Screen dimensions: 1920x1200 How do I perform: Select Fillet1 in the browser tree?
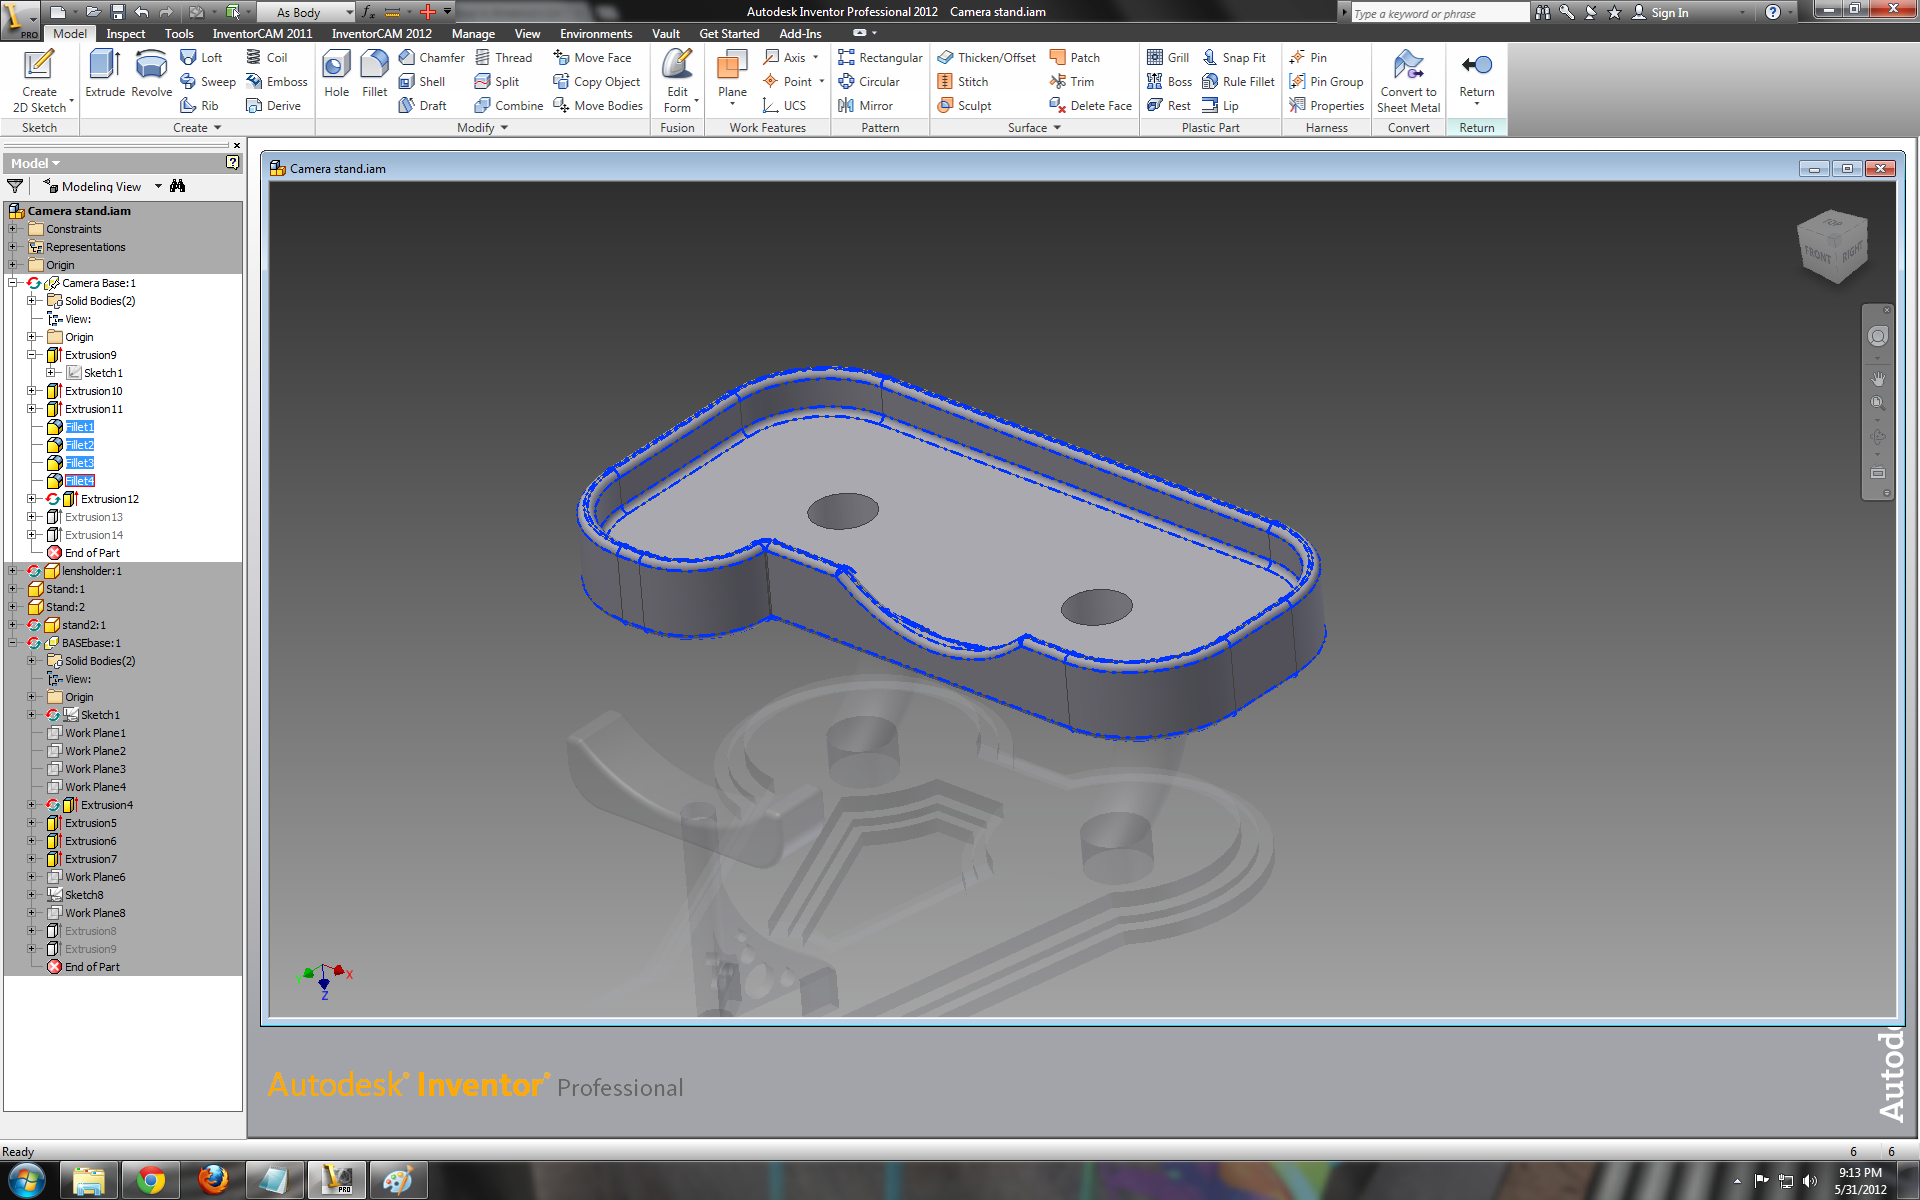point(79,427)
